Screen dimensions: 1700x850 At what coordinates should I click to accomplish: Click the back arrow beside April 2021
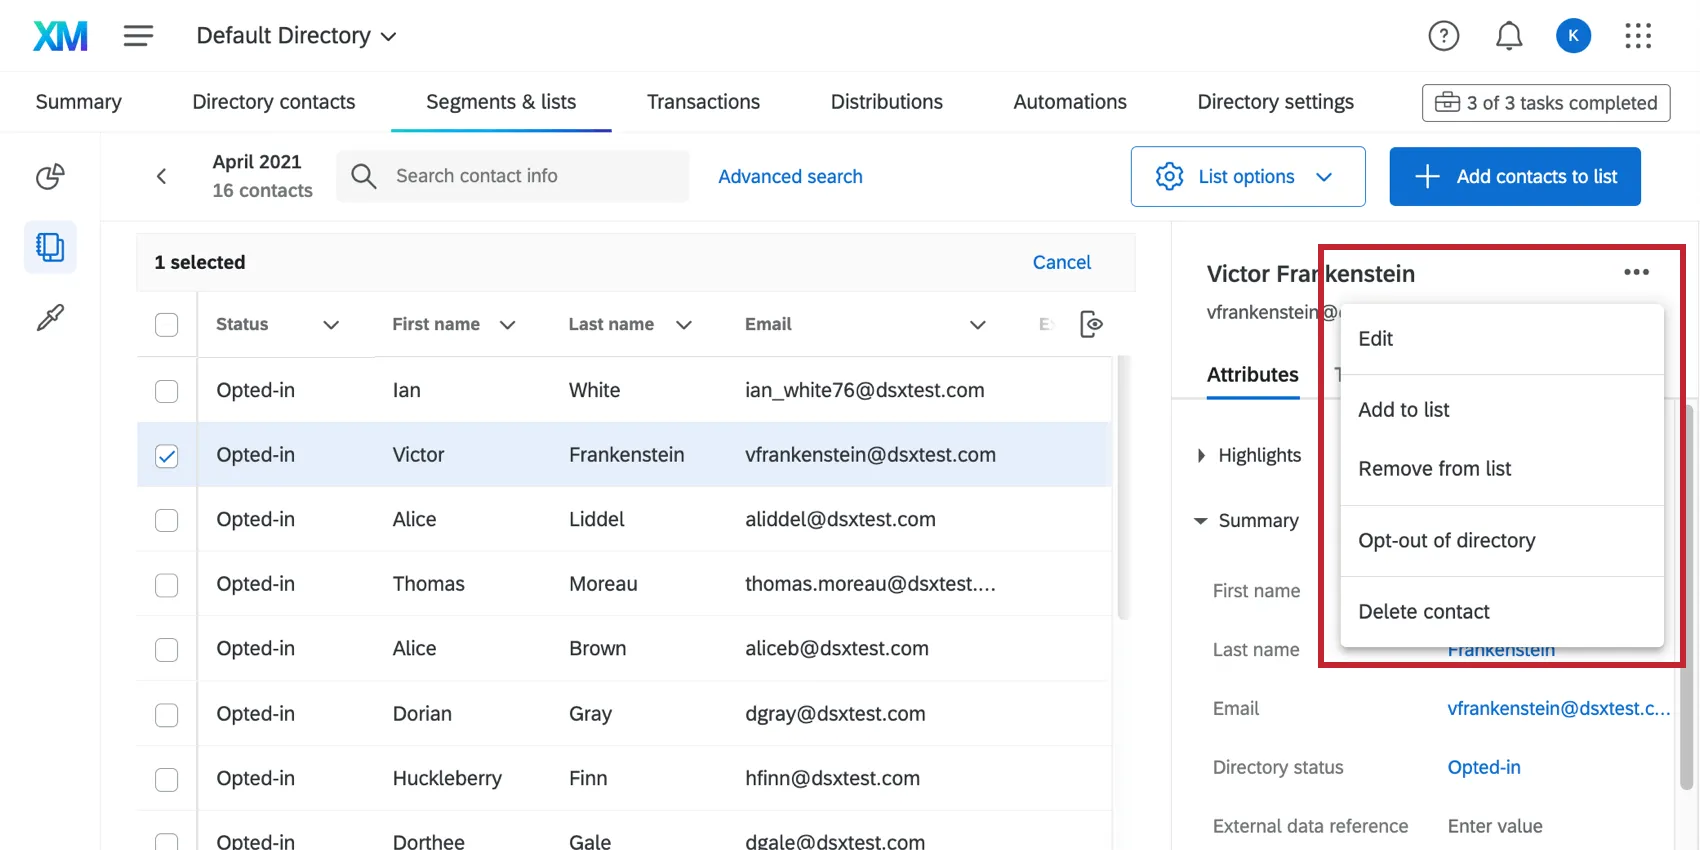pos(161,176)
